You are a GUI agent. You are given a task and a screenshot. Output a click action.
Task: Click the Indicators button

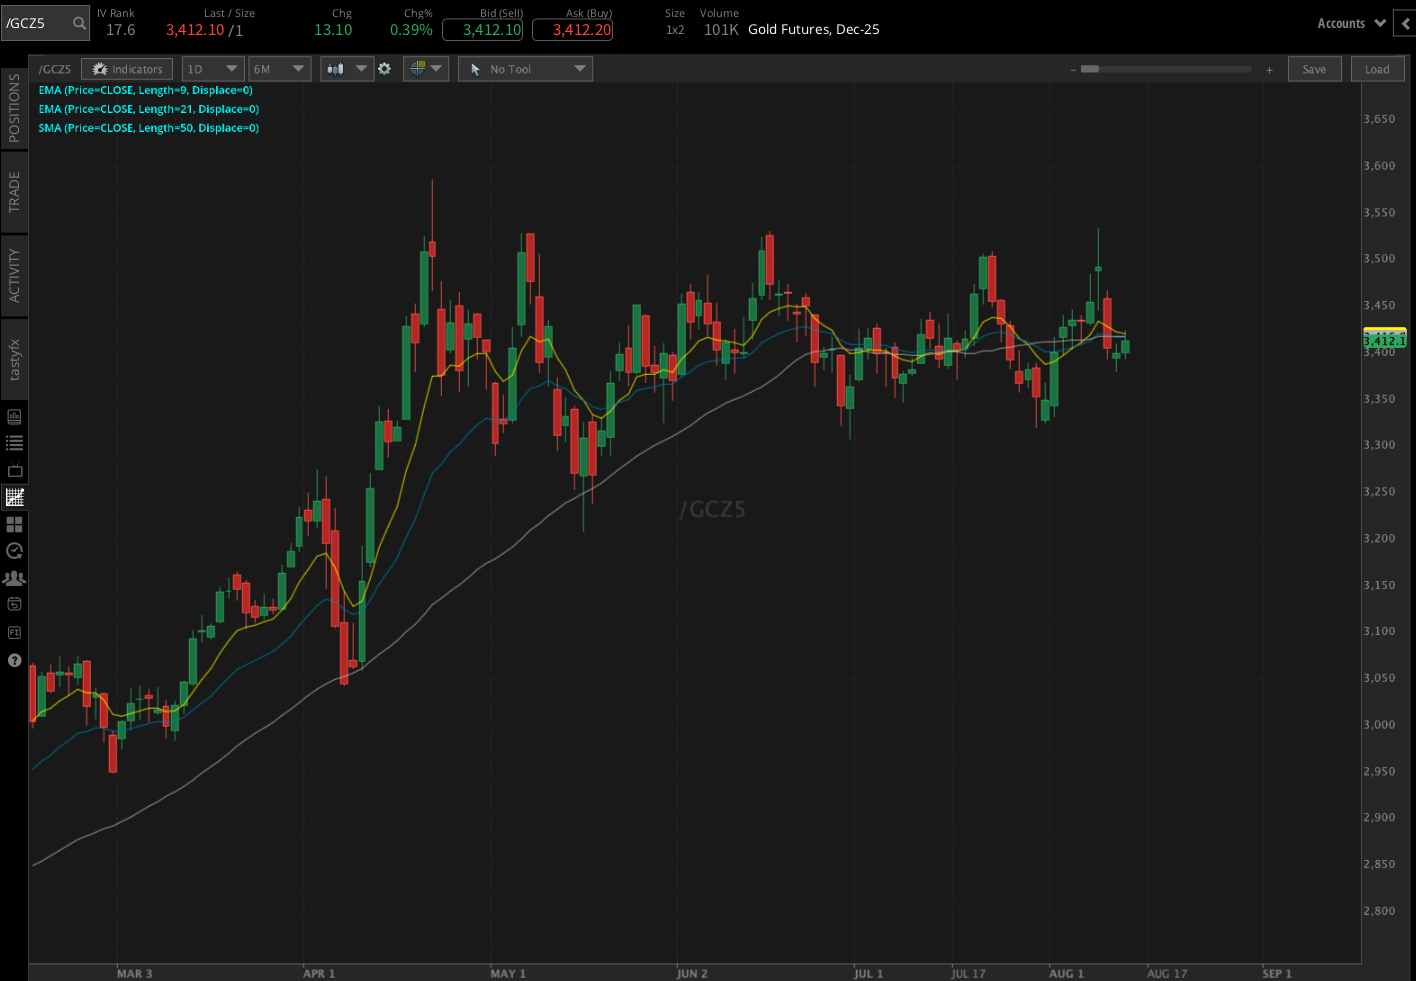(x=127, y=69)
